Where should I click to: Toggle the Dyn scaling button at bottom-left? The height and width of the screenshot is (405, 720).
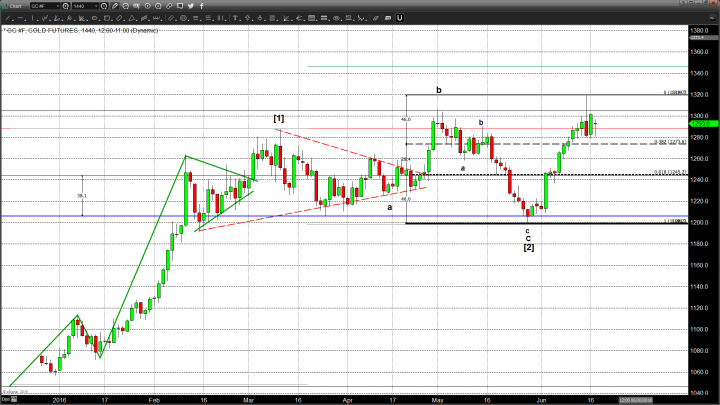(6, 399)
